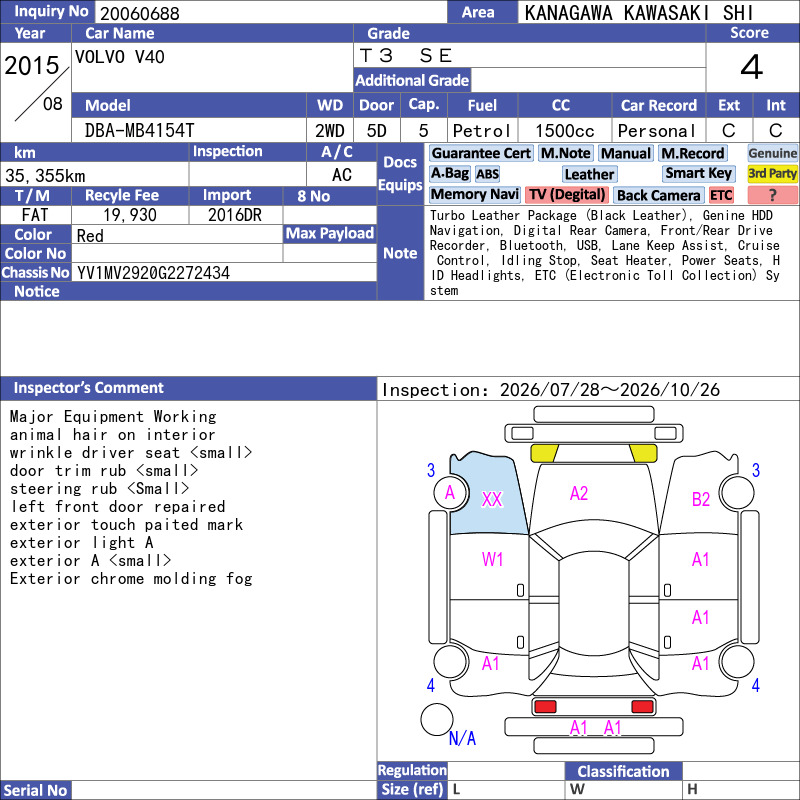Click the chassis number YV1MV2920G2272434
Viewport: 800px width, 800px height.
click(x=153, y=273)
